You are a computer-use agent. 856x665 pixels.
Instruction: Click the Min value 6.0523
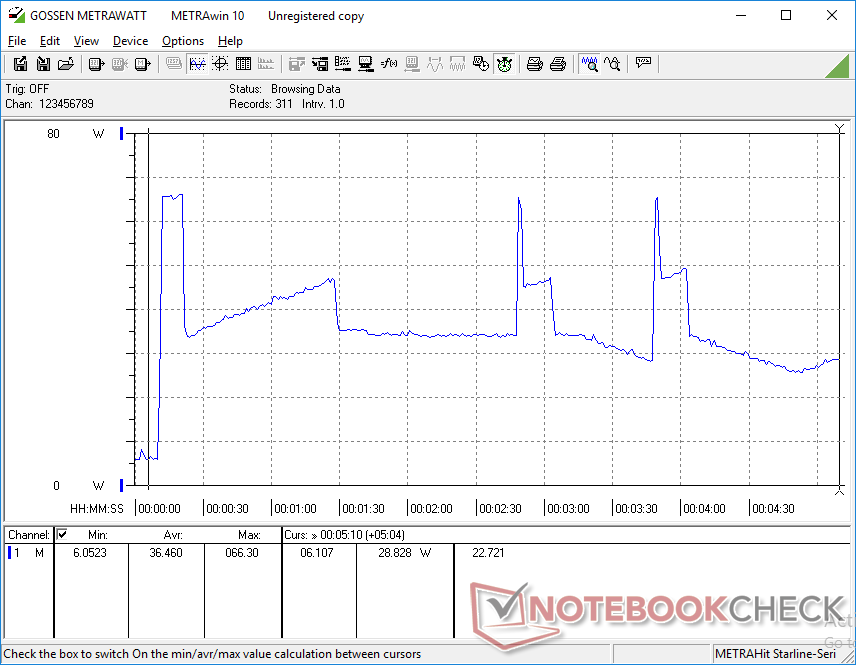pyautogui.click(x=90, y=553)
